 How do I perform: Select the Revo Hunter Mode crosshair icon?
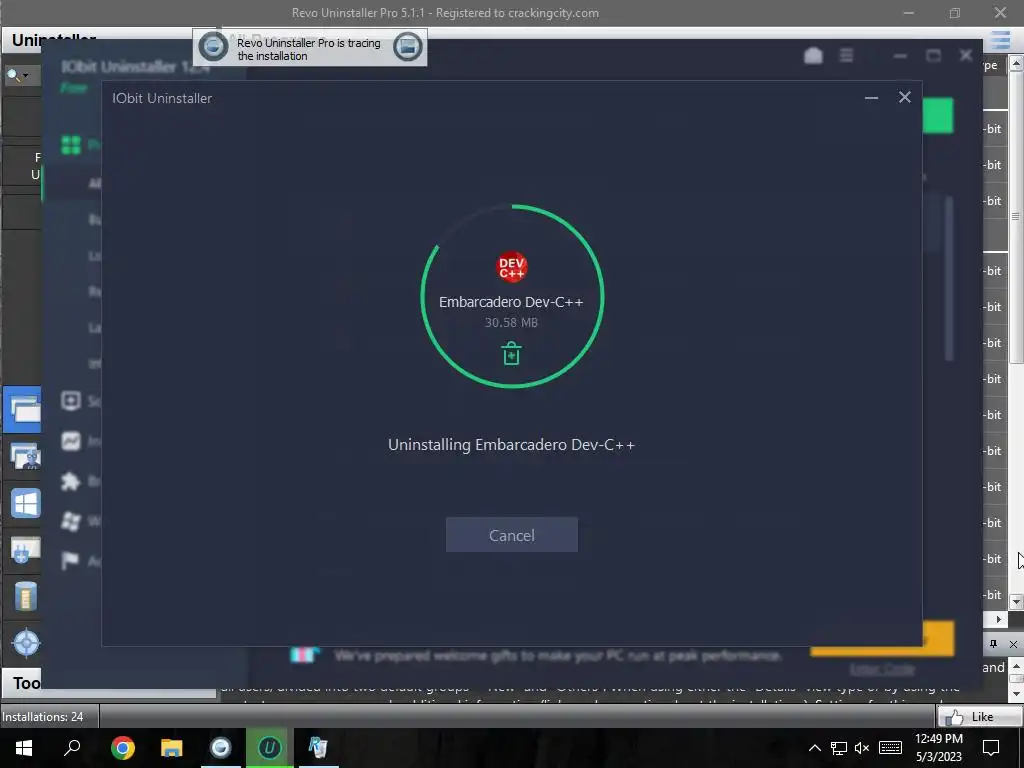[26, 643]
